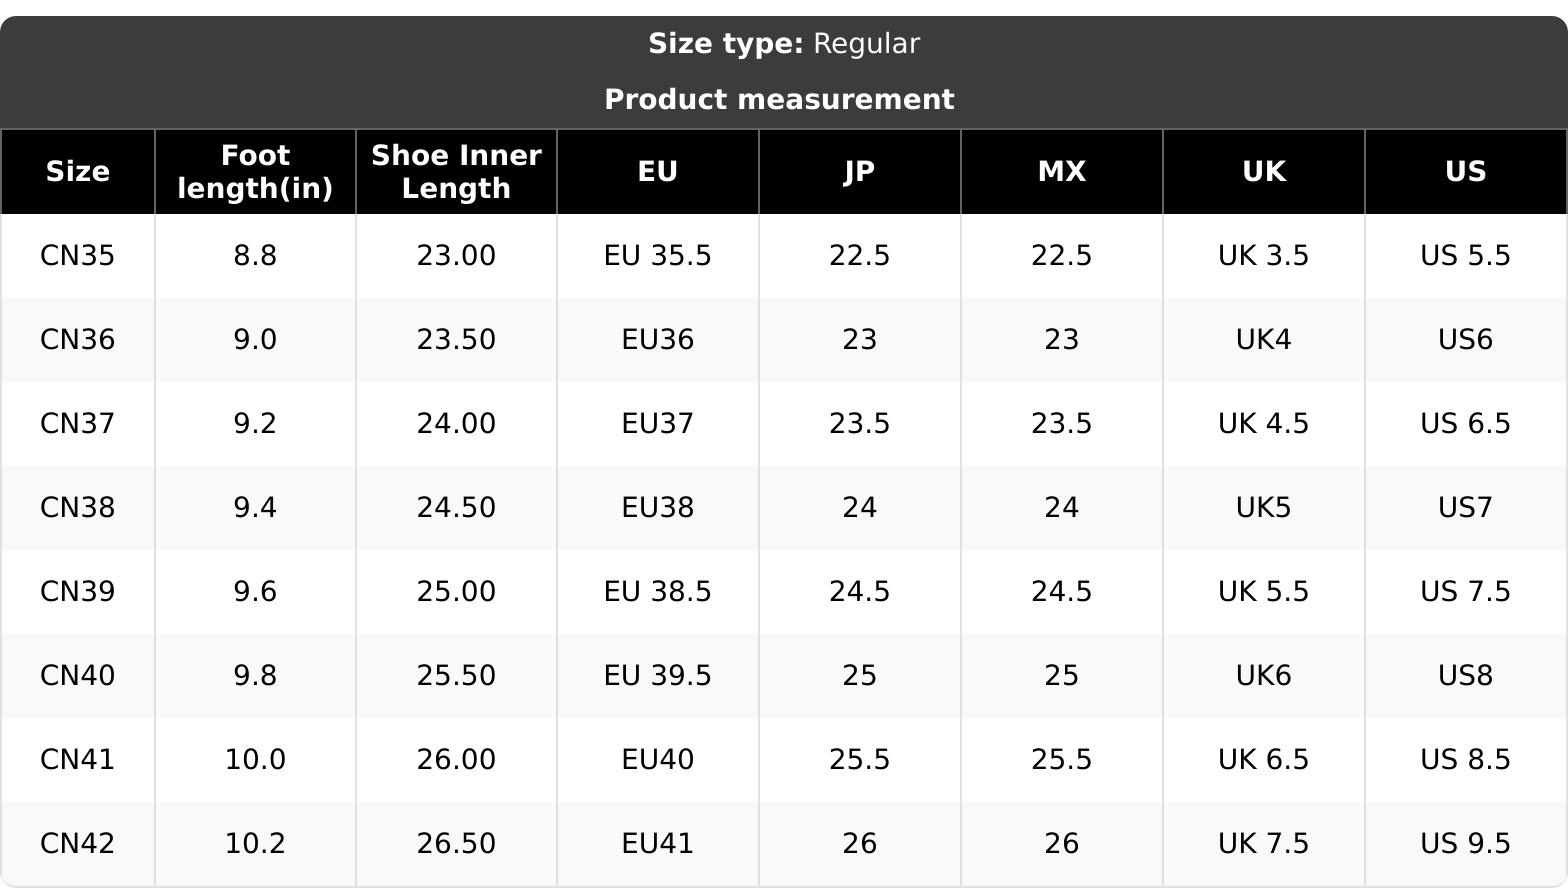Select the EU 38.5 cell

point(658,592)
